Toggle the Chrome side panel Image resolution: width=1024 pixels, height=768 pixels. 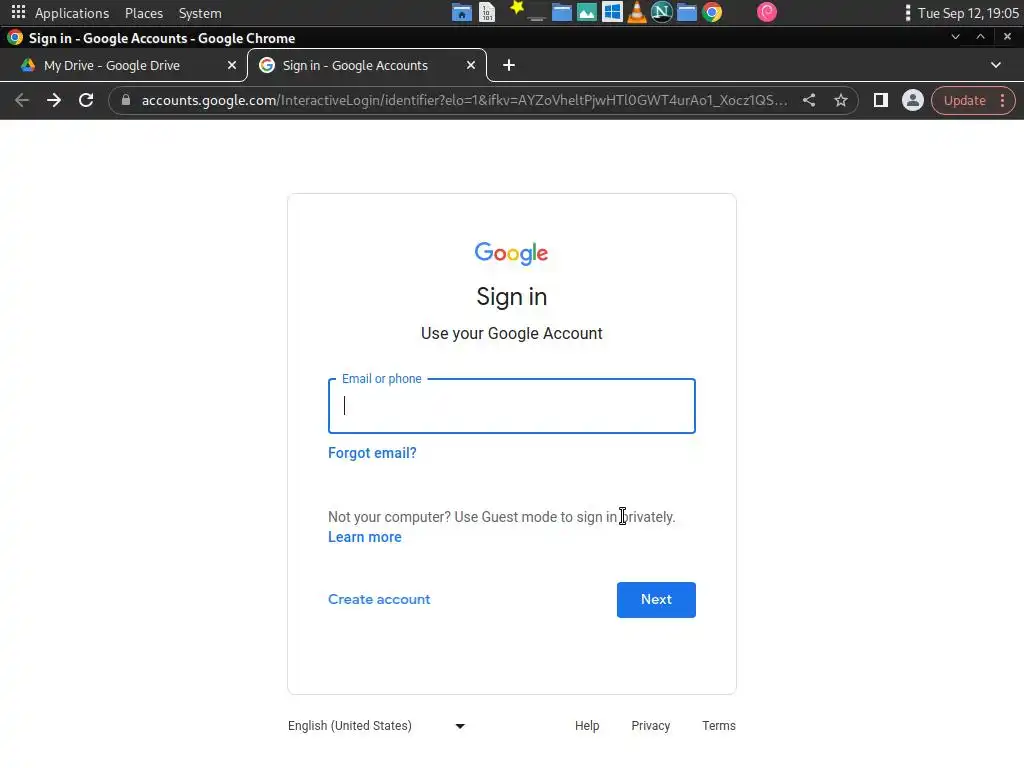click(880, 100)
